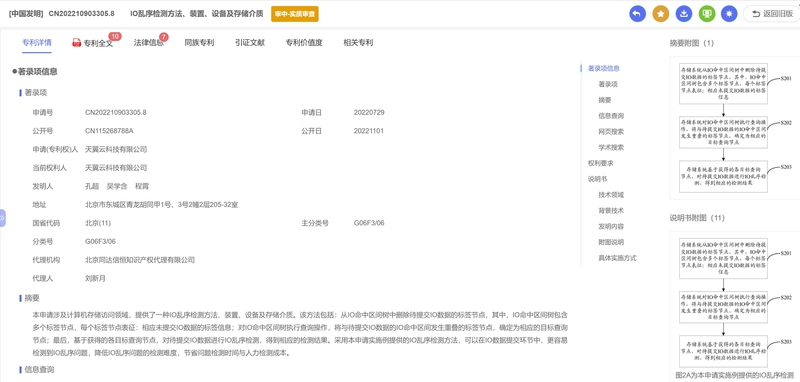Switch to the 同族专利 tab
The width and height of the screenshot is (800, 382).
(x=199, y=43)
